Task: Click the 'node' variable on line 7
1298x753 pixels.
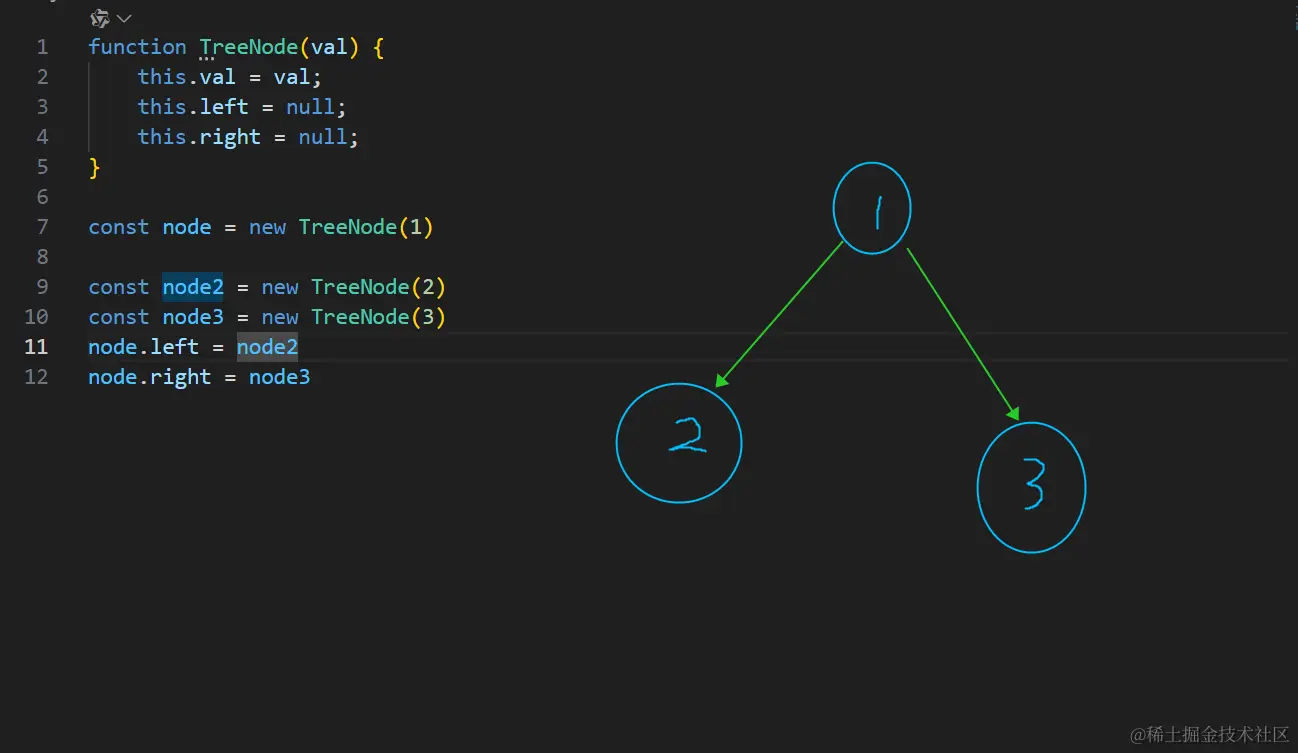Action: (187, 227)
